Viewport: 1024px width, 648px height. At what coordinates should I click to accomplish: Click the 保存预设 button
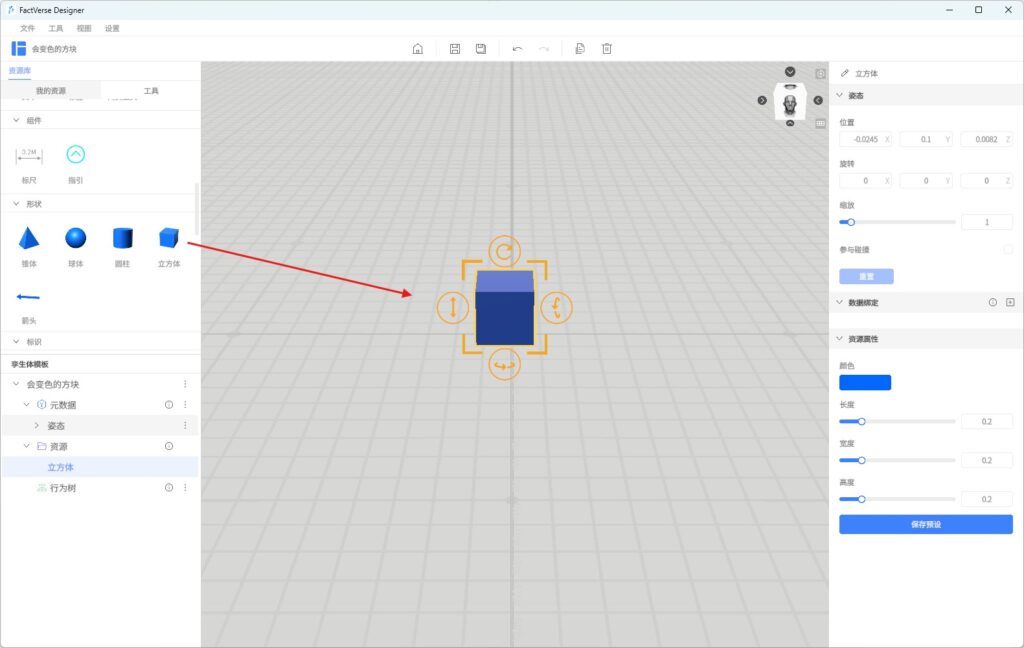coord(925,524)
